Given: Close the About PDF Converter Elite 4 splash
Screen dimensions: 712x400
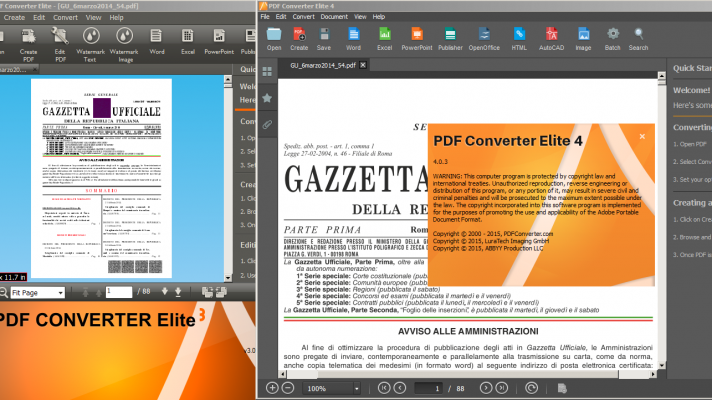Looking at the screenshot, I should 642,136.
